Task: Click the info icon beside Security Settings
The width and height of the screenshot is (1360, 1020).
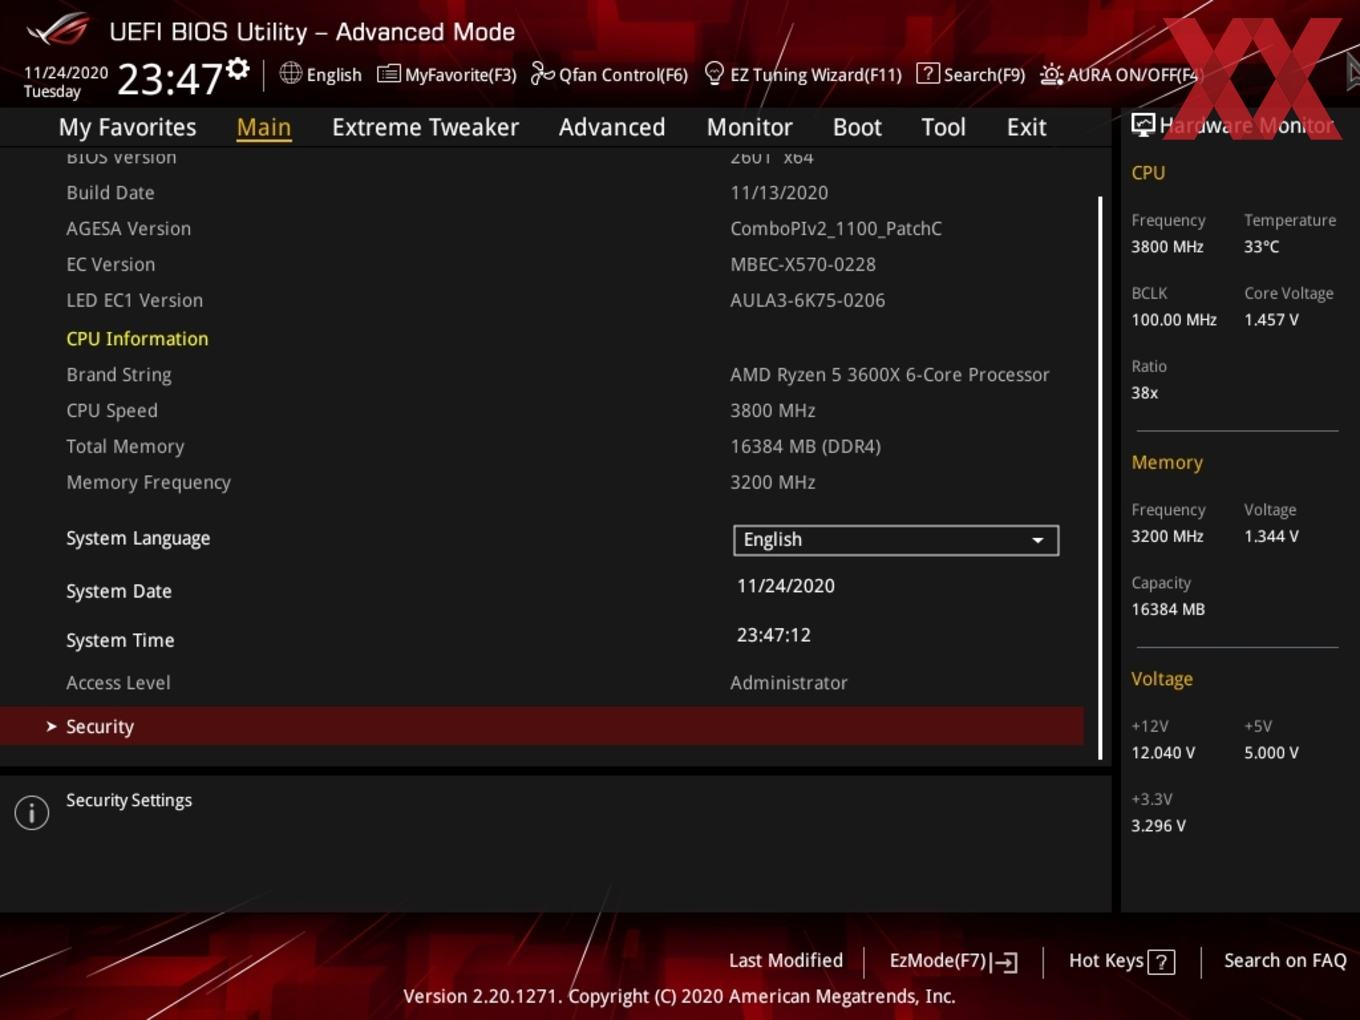Action: [x=32, y=812]
